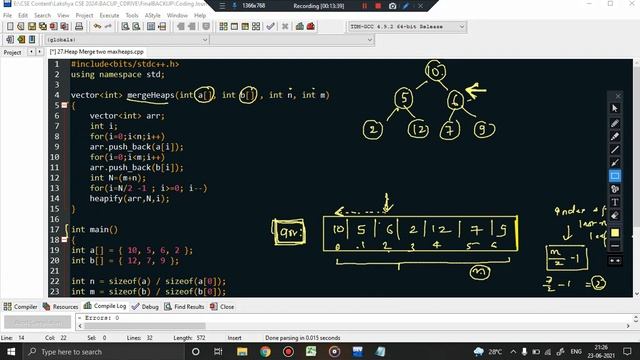Select the highlighter tool in the drawing palette
The image size is (640, 360).
pyautogui.click(x=615, y=136)
